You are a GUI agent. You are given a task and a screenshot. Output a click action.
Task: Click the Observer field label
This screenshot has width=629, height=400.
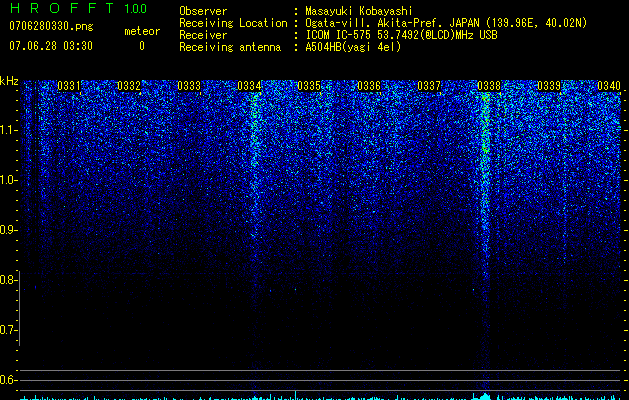[x=203, y=11]
